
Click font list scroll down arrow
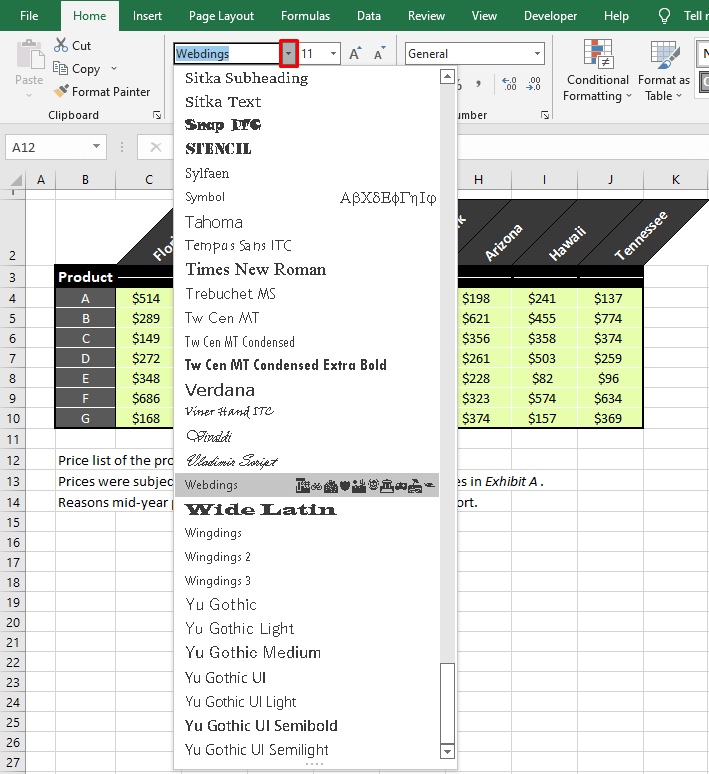pyautogui.click(x=447, y=751)
